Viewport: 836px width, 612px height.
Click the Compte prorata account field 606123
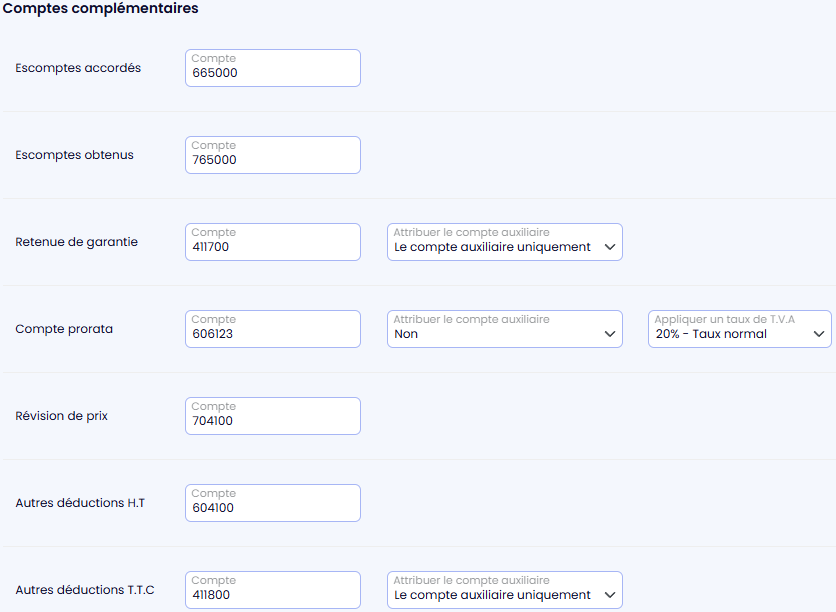[272, 329]
